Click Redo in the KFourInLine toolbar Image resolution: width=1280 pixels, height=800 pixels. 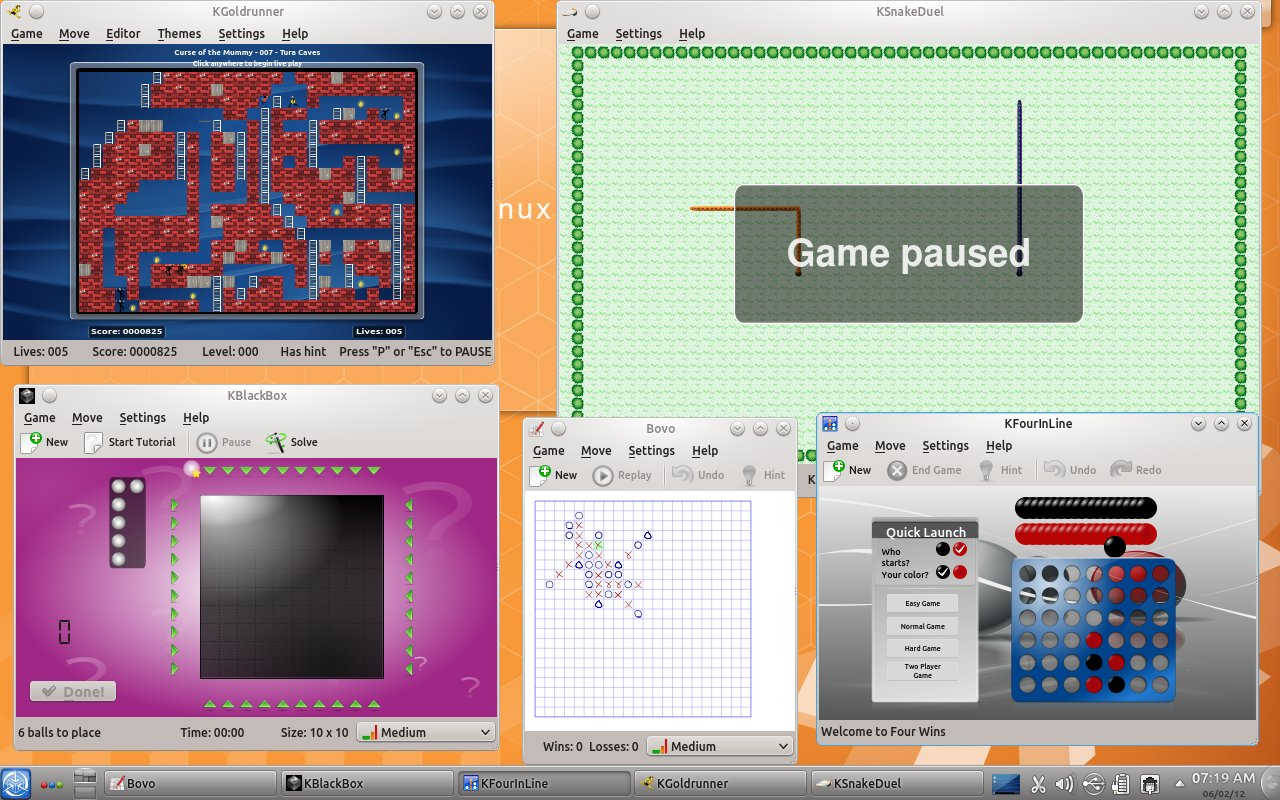coord(1136,470)
